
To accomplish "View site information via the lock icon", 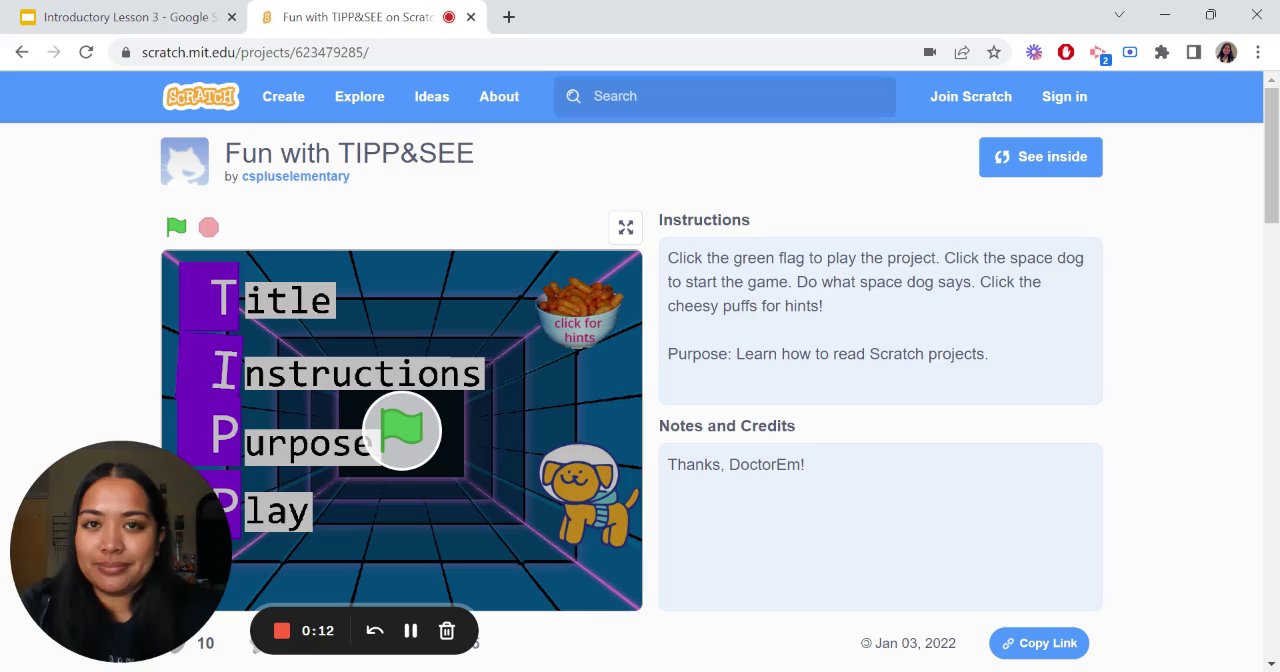I will point(125,52).
